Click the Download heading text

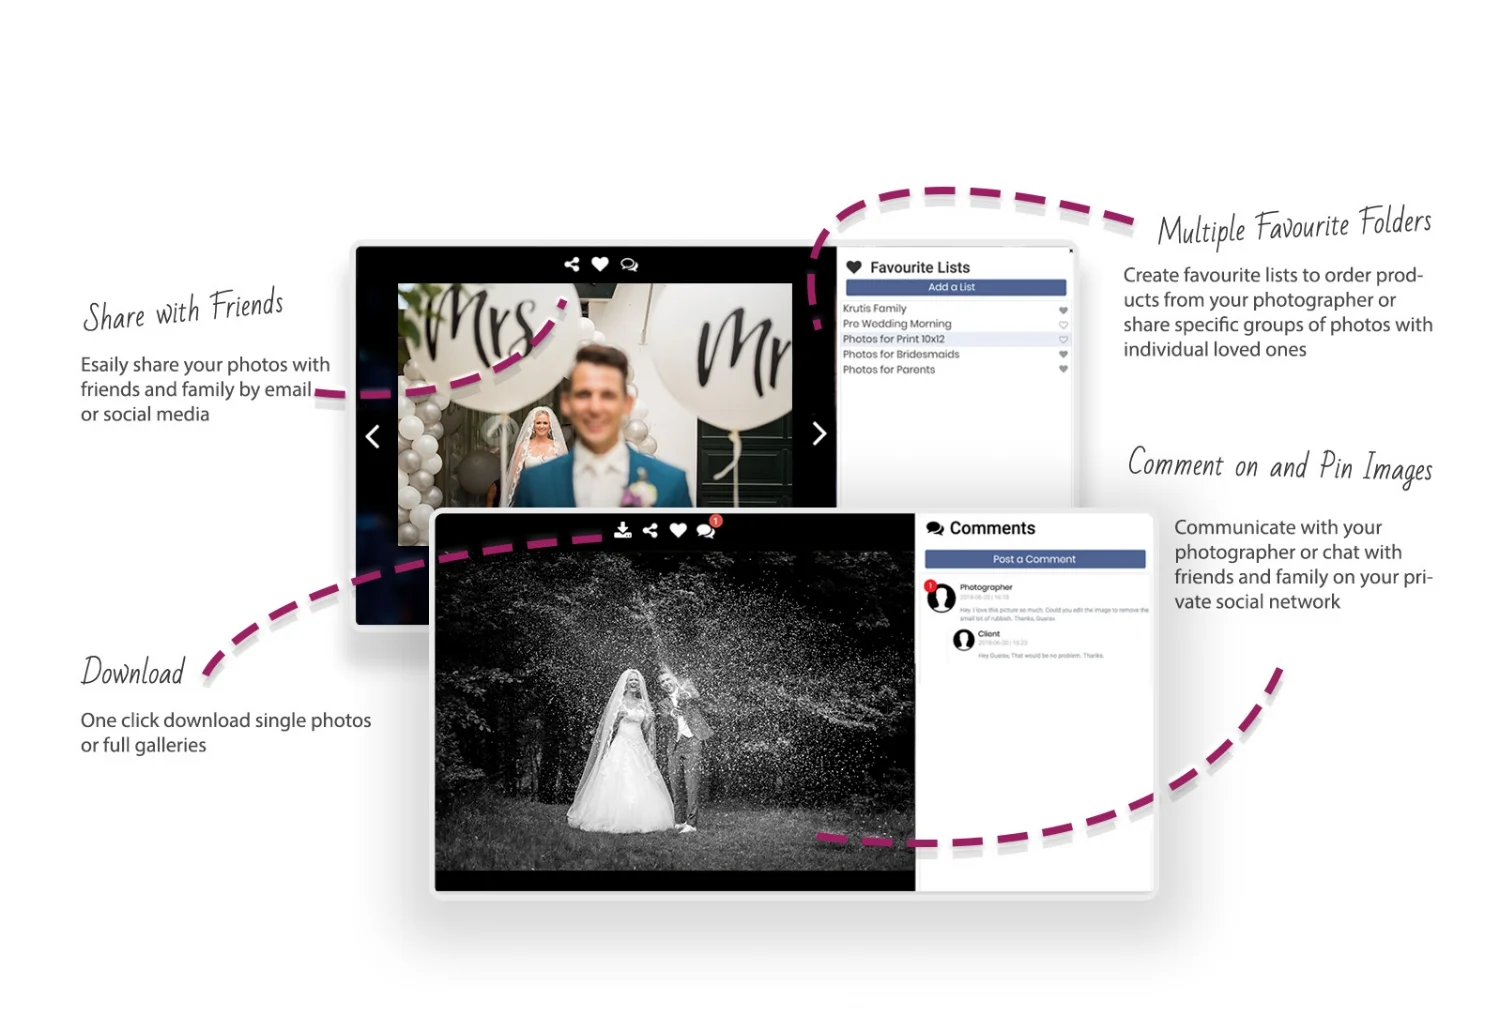tap(133, 671)
